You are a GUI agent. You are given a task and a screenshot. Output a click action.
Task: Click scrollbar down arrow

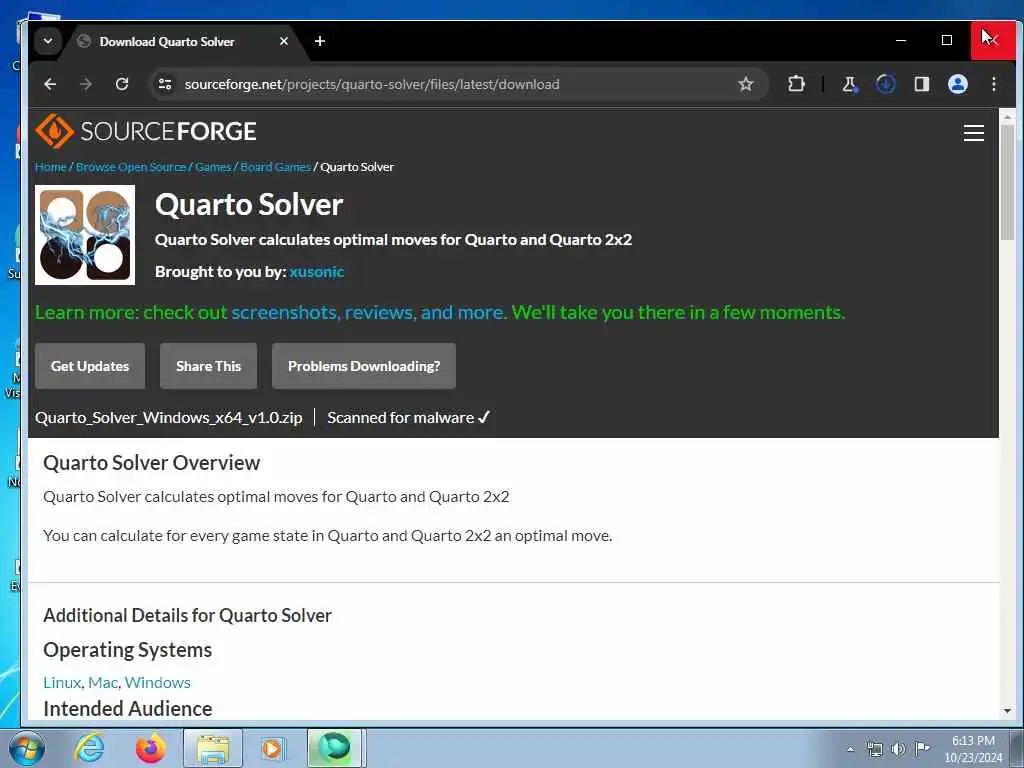pos(1007,711)
